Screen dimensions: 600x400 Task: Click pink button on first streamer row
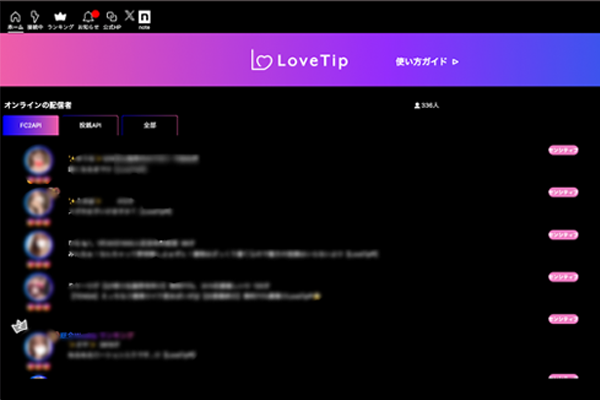click(x=563, y=150)
